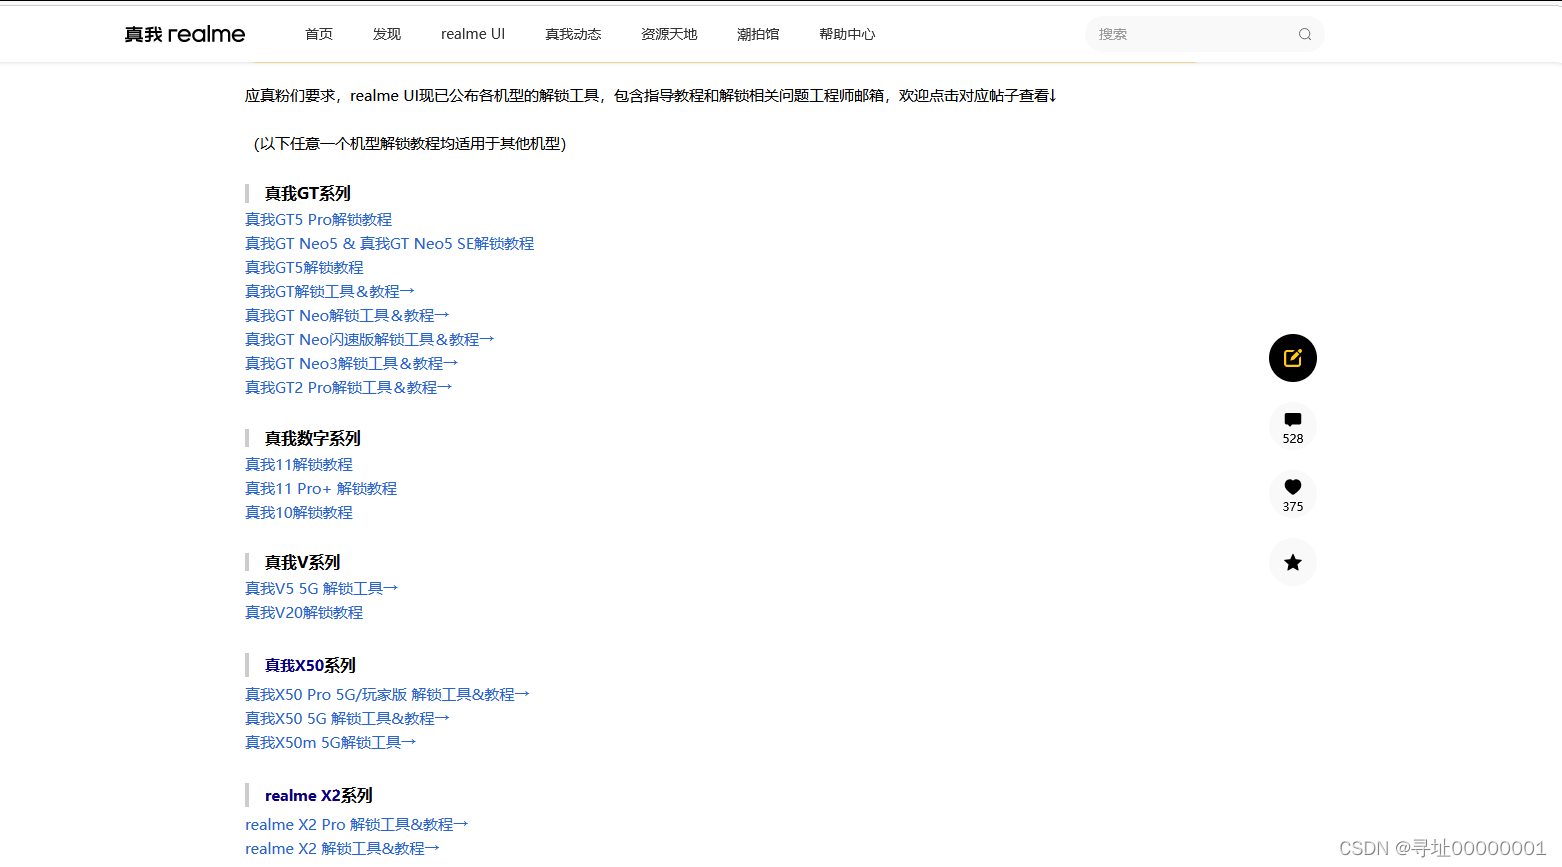Click the 528 comment count

(x=1293, y=439)
